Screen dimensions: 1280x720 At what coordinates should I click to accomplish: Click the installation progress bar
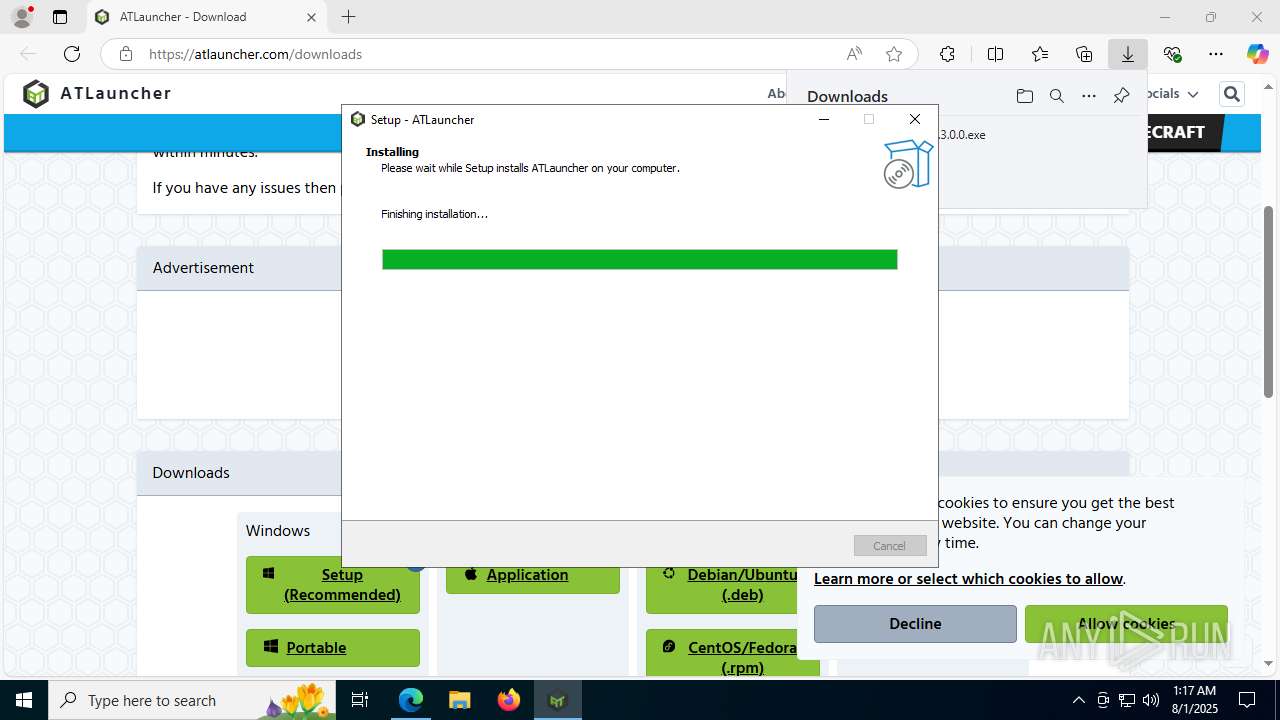pyautogui.click(x=640, y=260)
